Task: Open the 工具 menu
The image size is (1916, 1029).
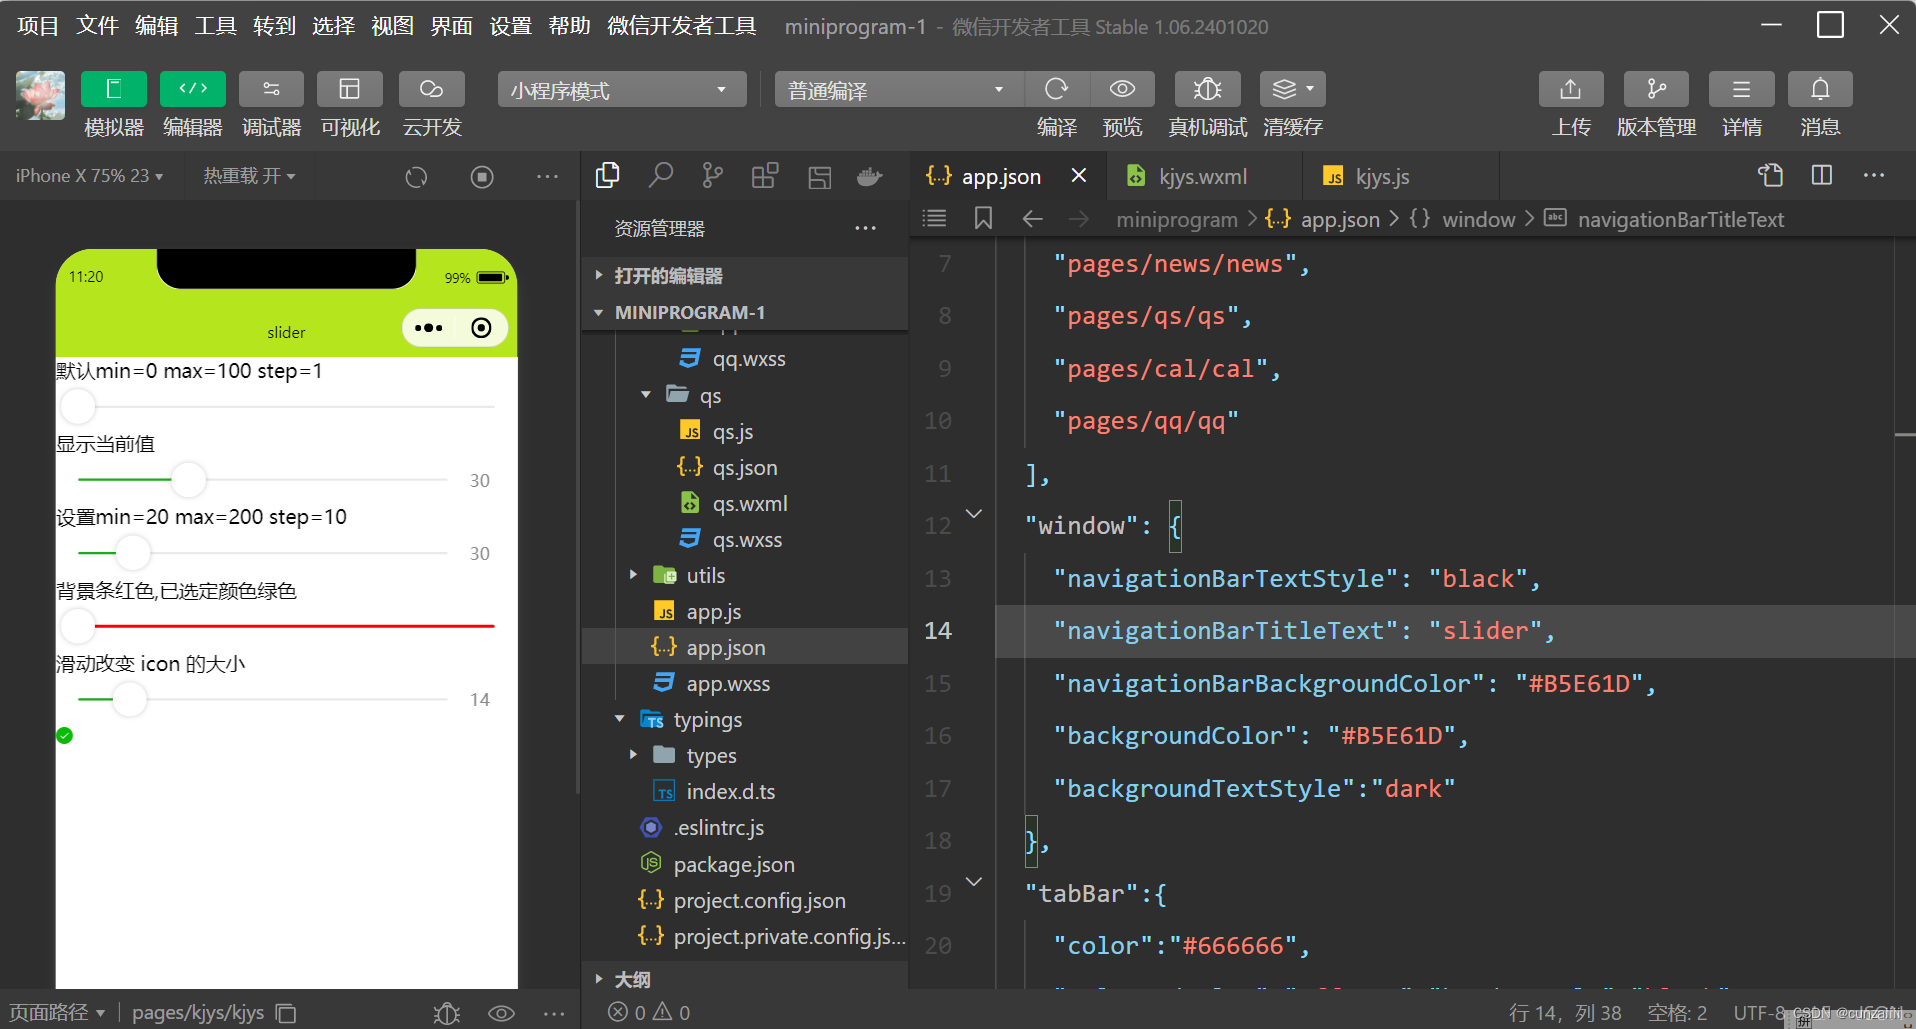Action: tap(215, 26)
